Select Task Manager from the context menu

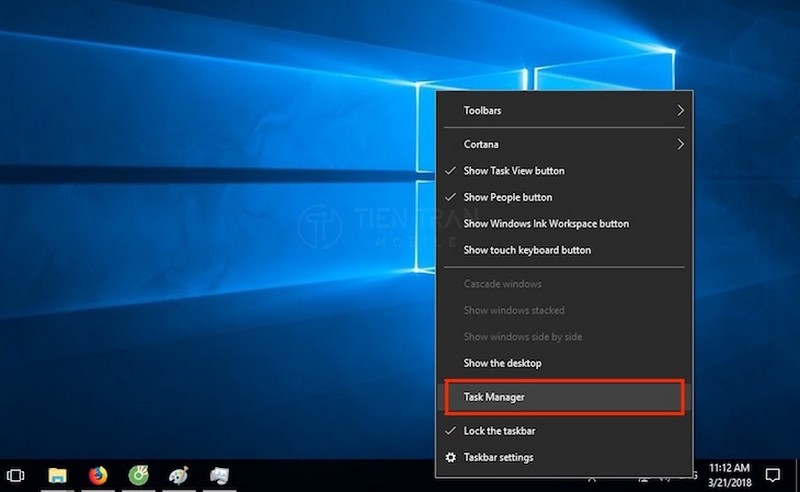point(494,397)
